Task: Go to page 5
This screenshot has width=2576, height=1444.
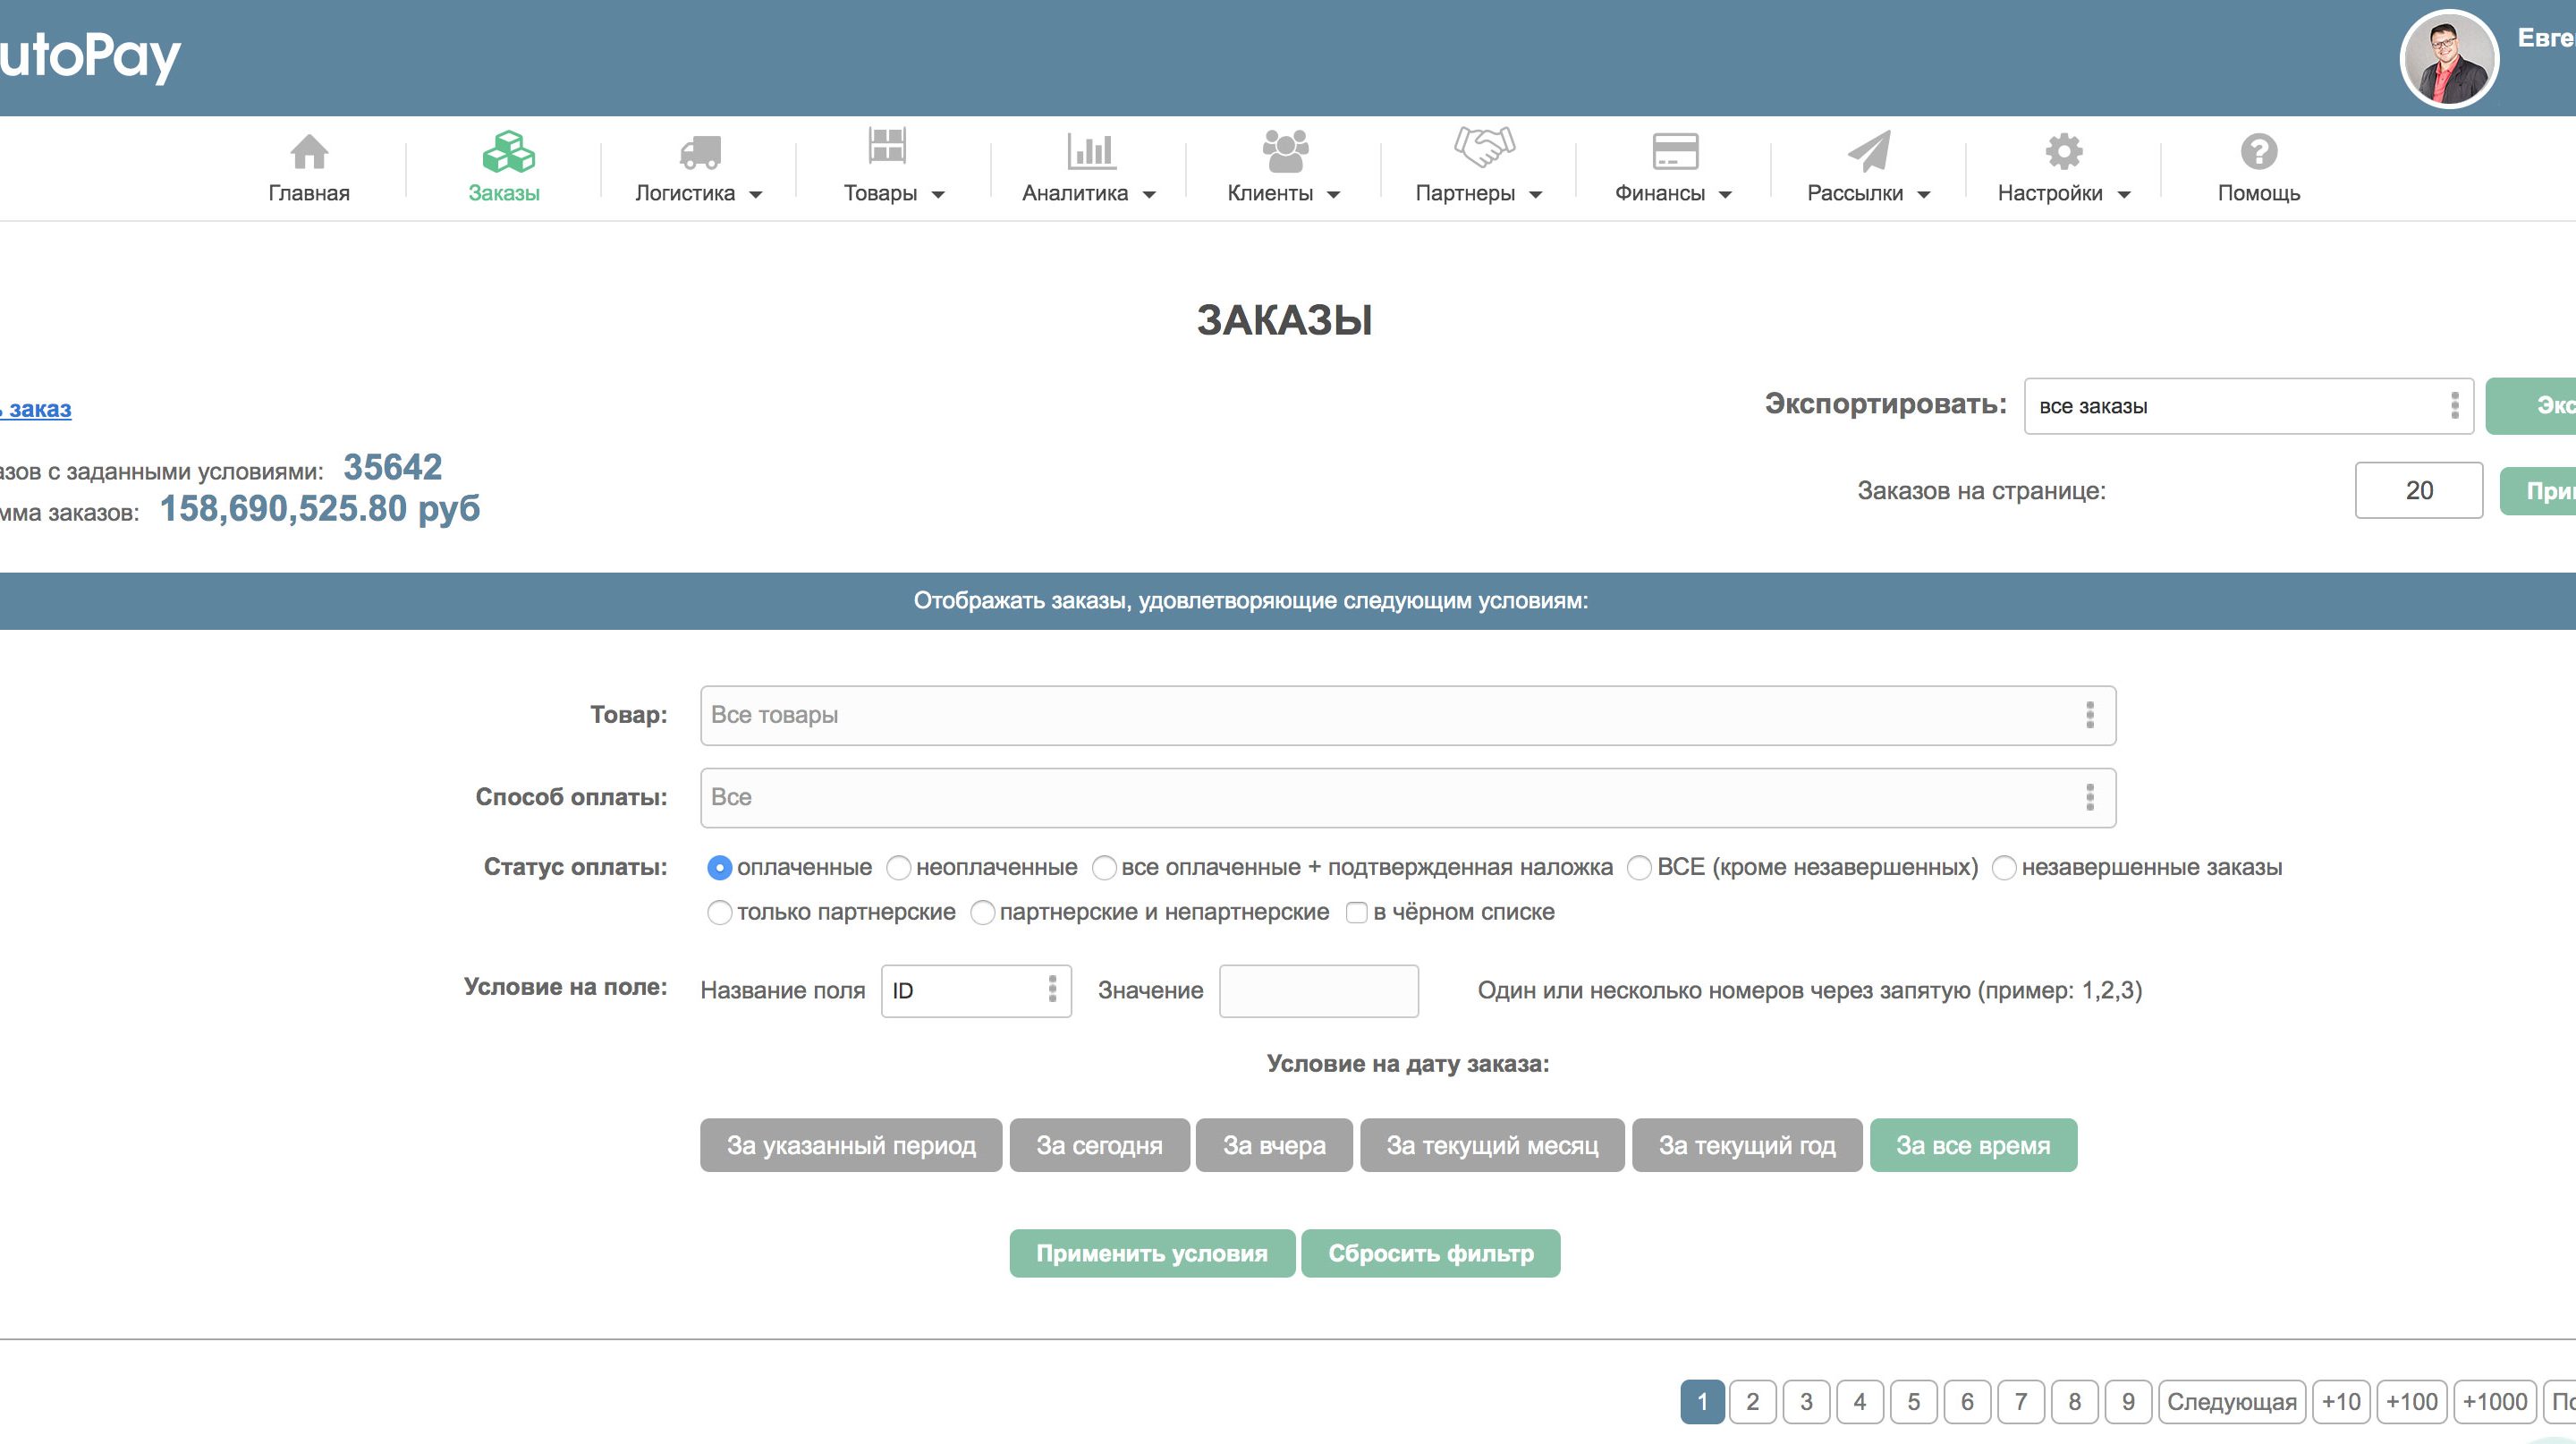Action: [1913, 1402]
